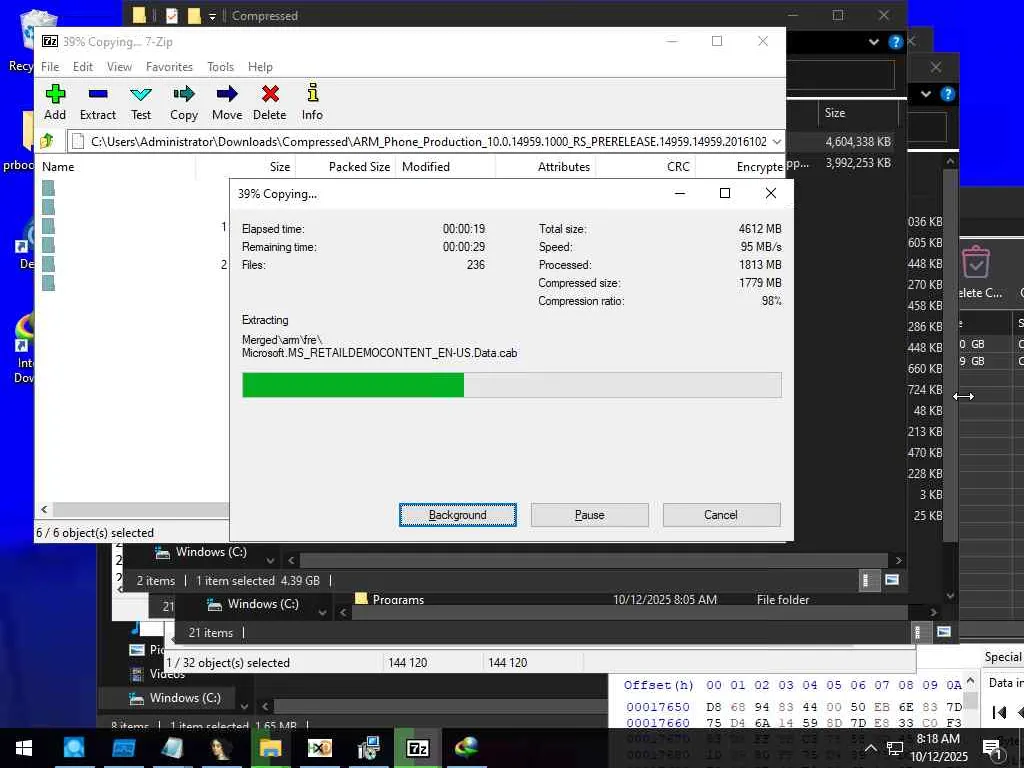
Task: Open the taskbar Search icon
Action: (74, 748)
